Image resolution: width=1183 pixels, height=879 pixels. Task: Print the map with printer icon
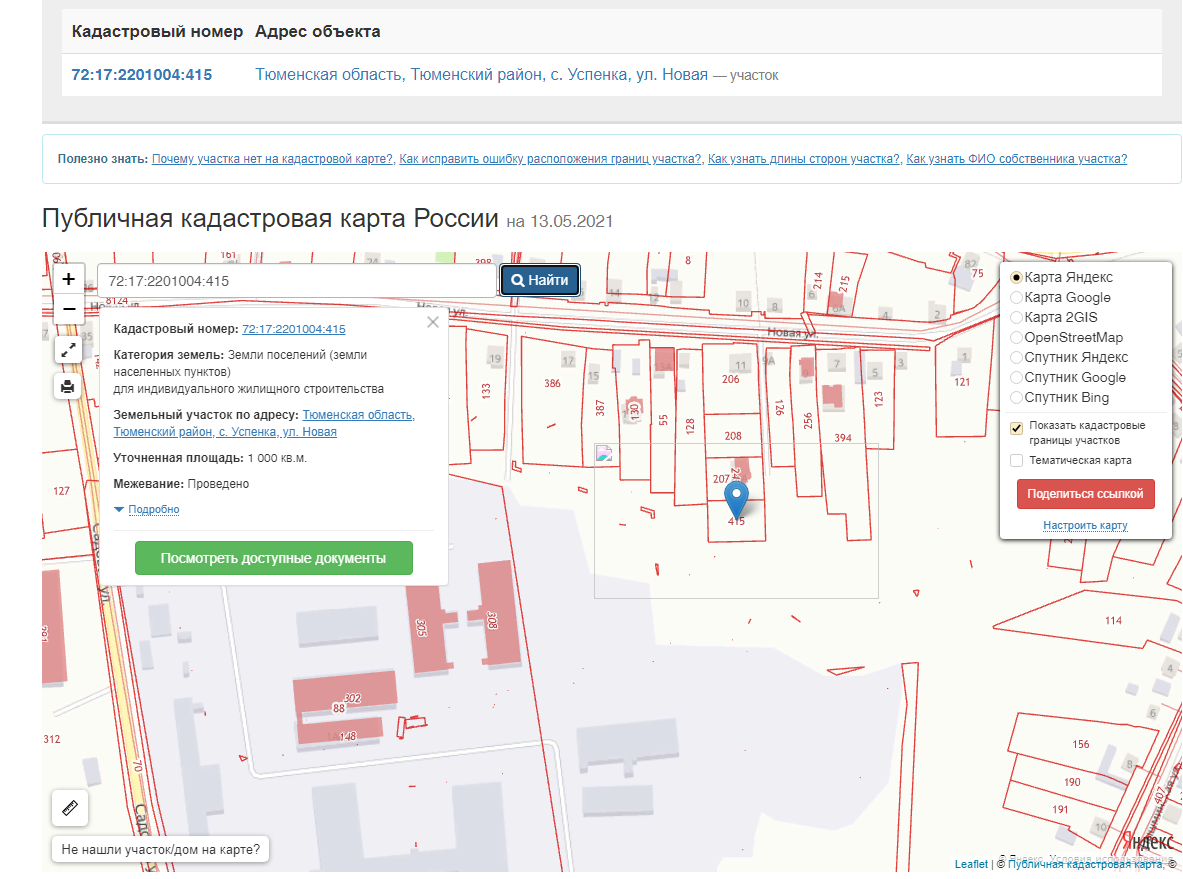[x=68, y=387]
